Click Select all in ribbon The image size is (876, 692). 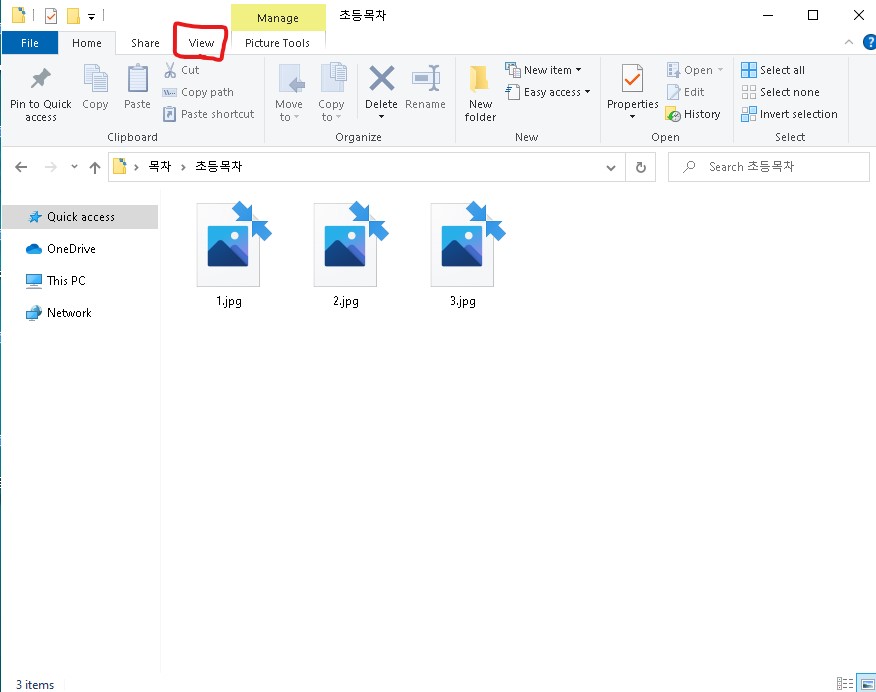(773, 70)
